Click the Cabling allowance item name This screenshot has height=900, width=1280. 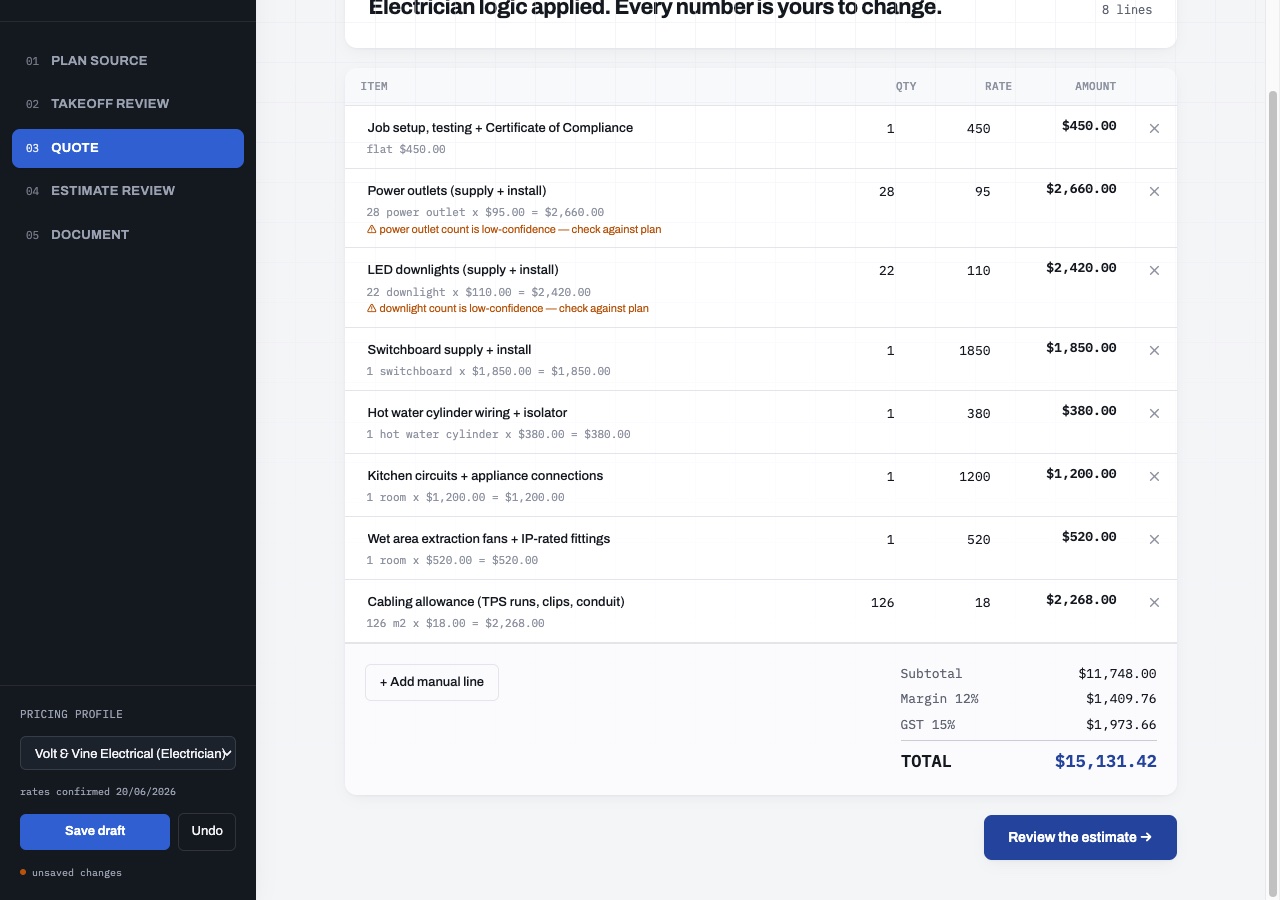496,602
